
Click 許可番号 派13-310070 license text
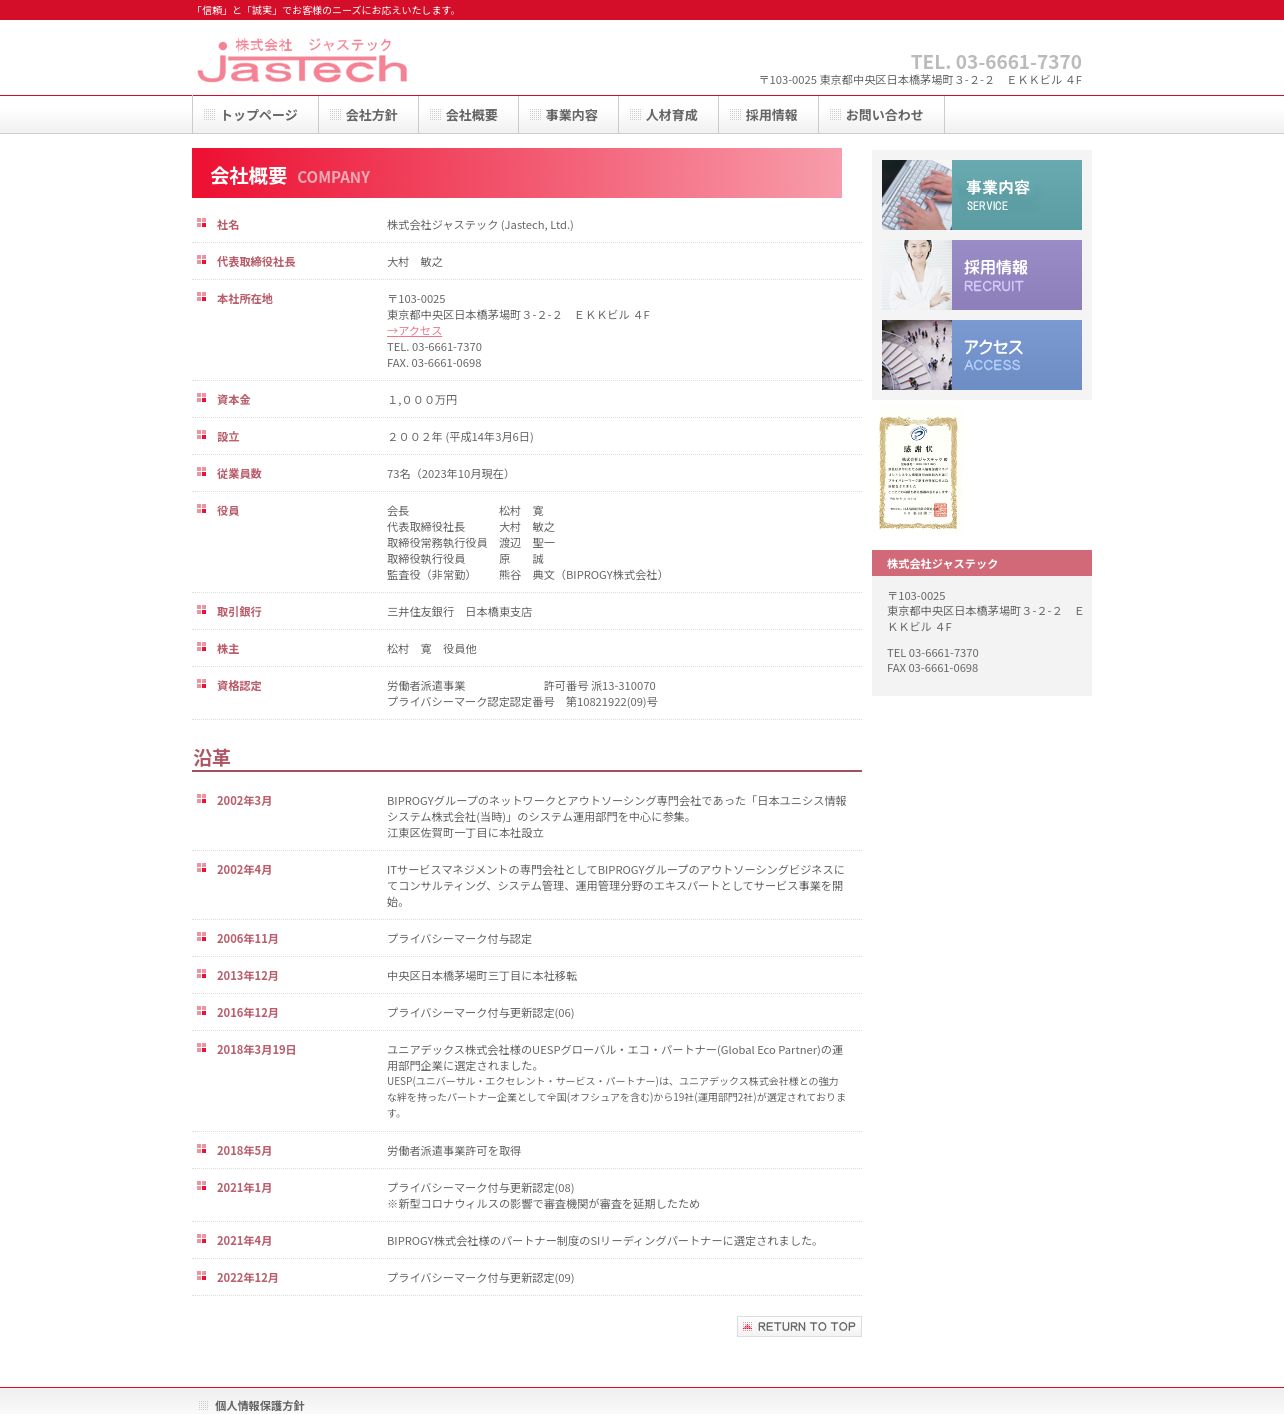tap(600, 686)
